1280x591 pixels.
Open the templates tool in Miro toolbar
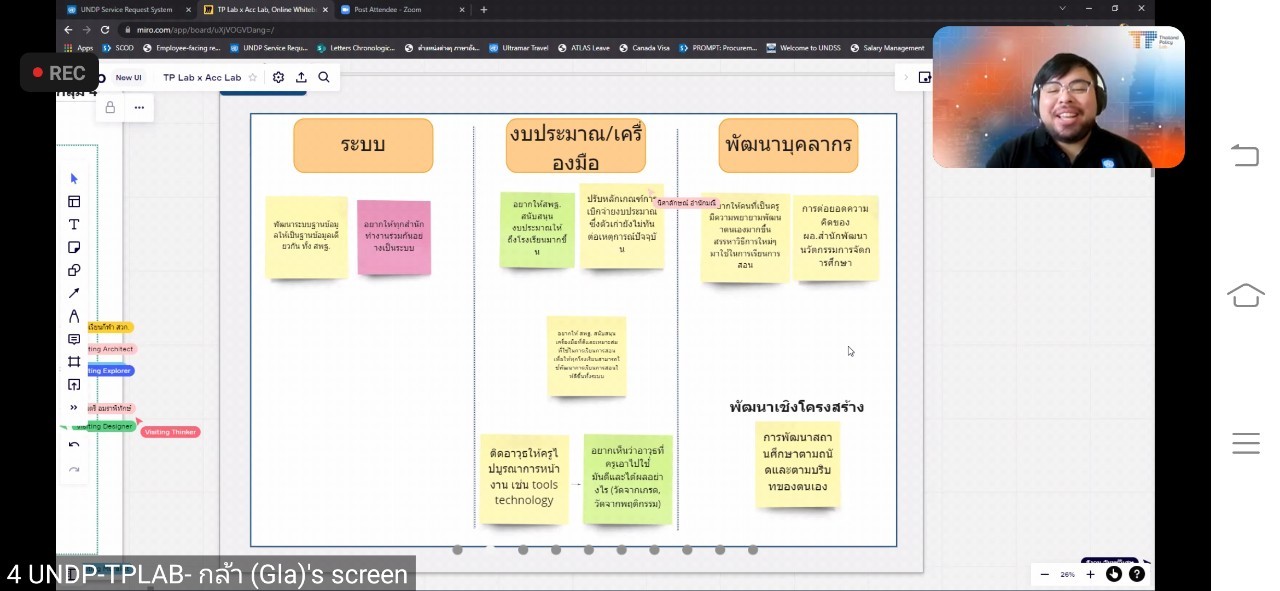point(74,201)
